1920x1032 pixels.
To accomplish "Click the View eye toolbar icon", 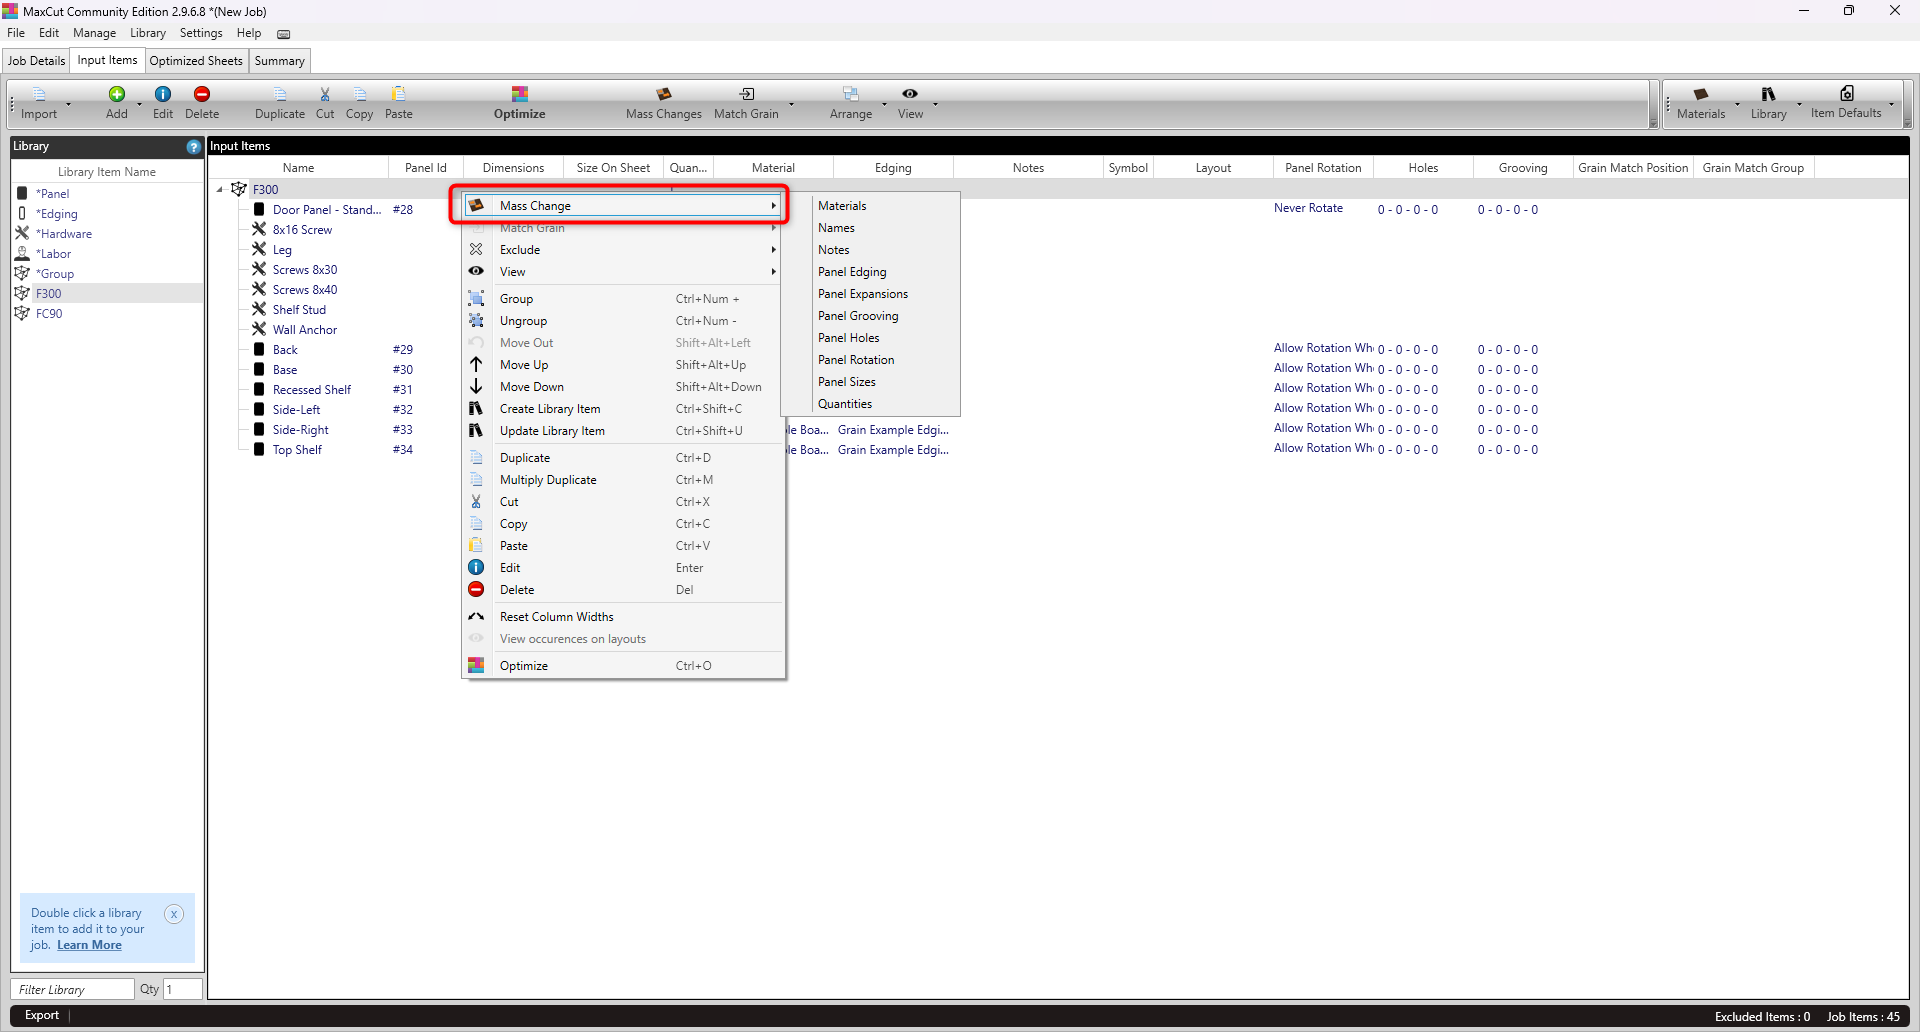I will coord(910,93).
